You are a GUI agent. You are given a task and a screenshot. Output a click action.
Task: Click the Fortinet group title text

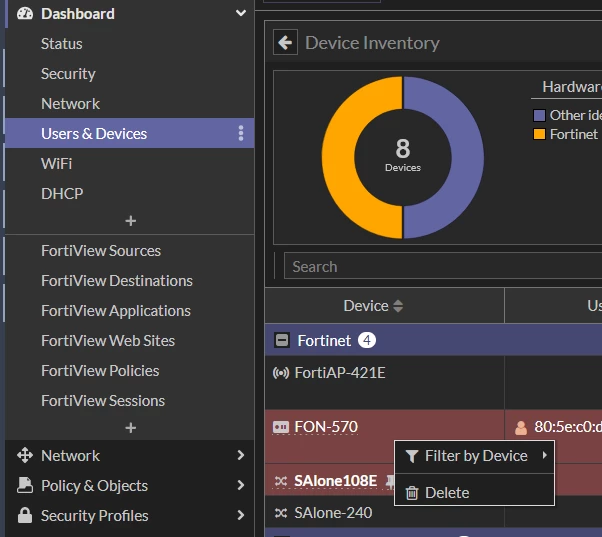click(x=324, y=340)
